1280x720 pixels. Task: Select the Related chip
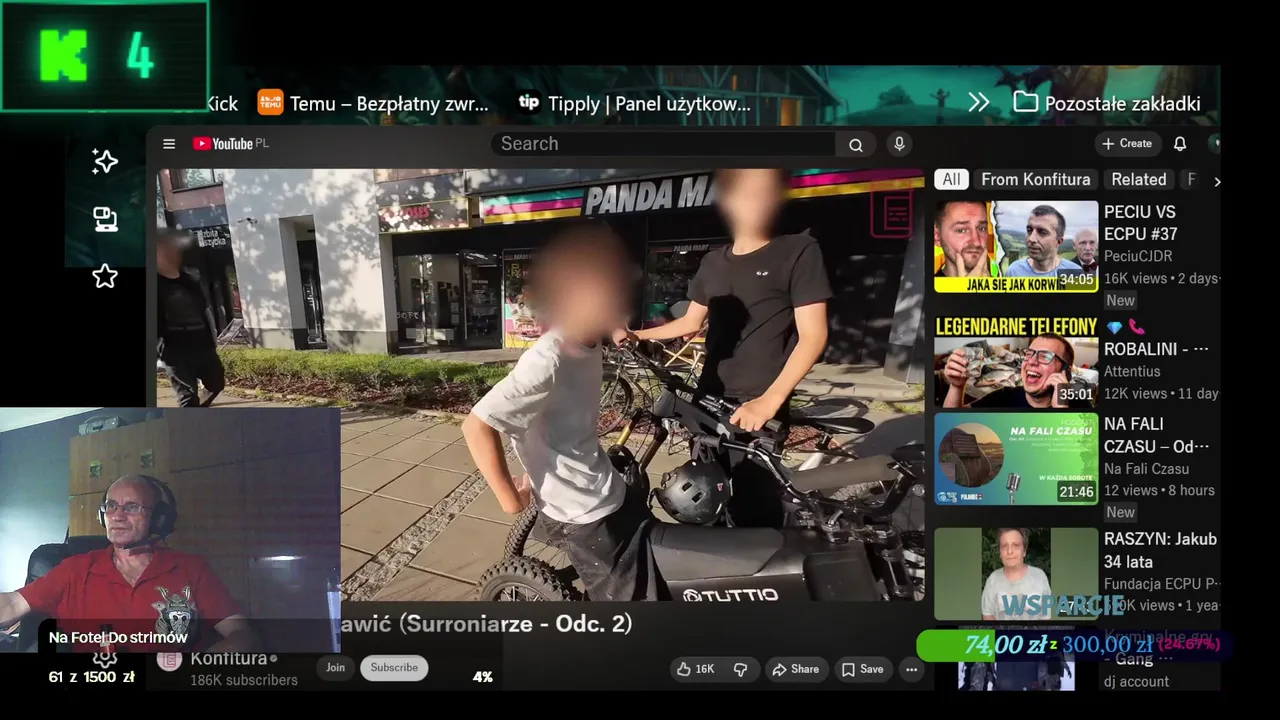click(x=1139, y=180)
